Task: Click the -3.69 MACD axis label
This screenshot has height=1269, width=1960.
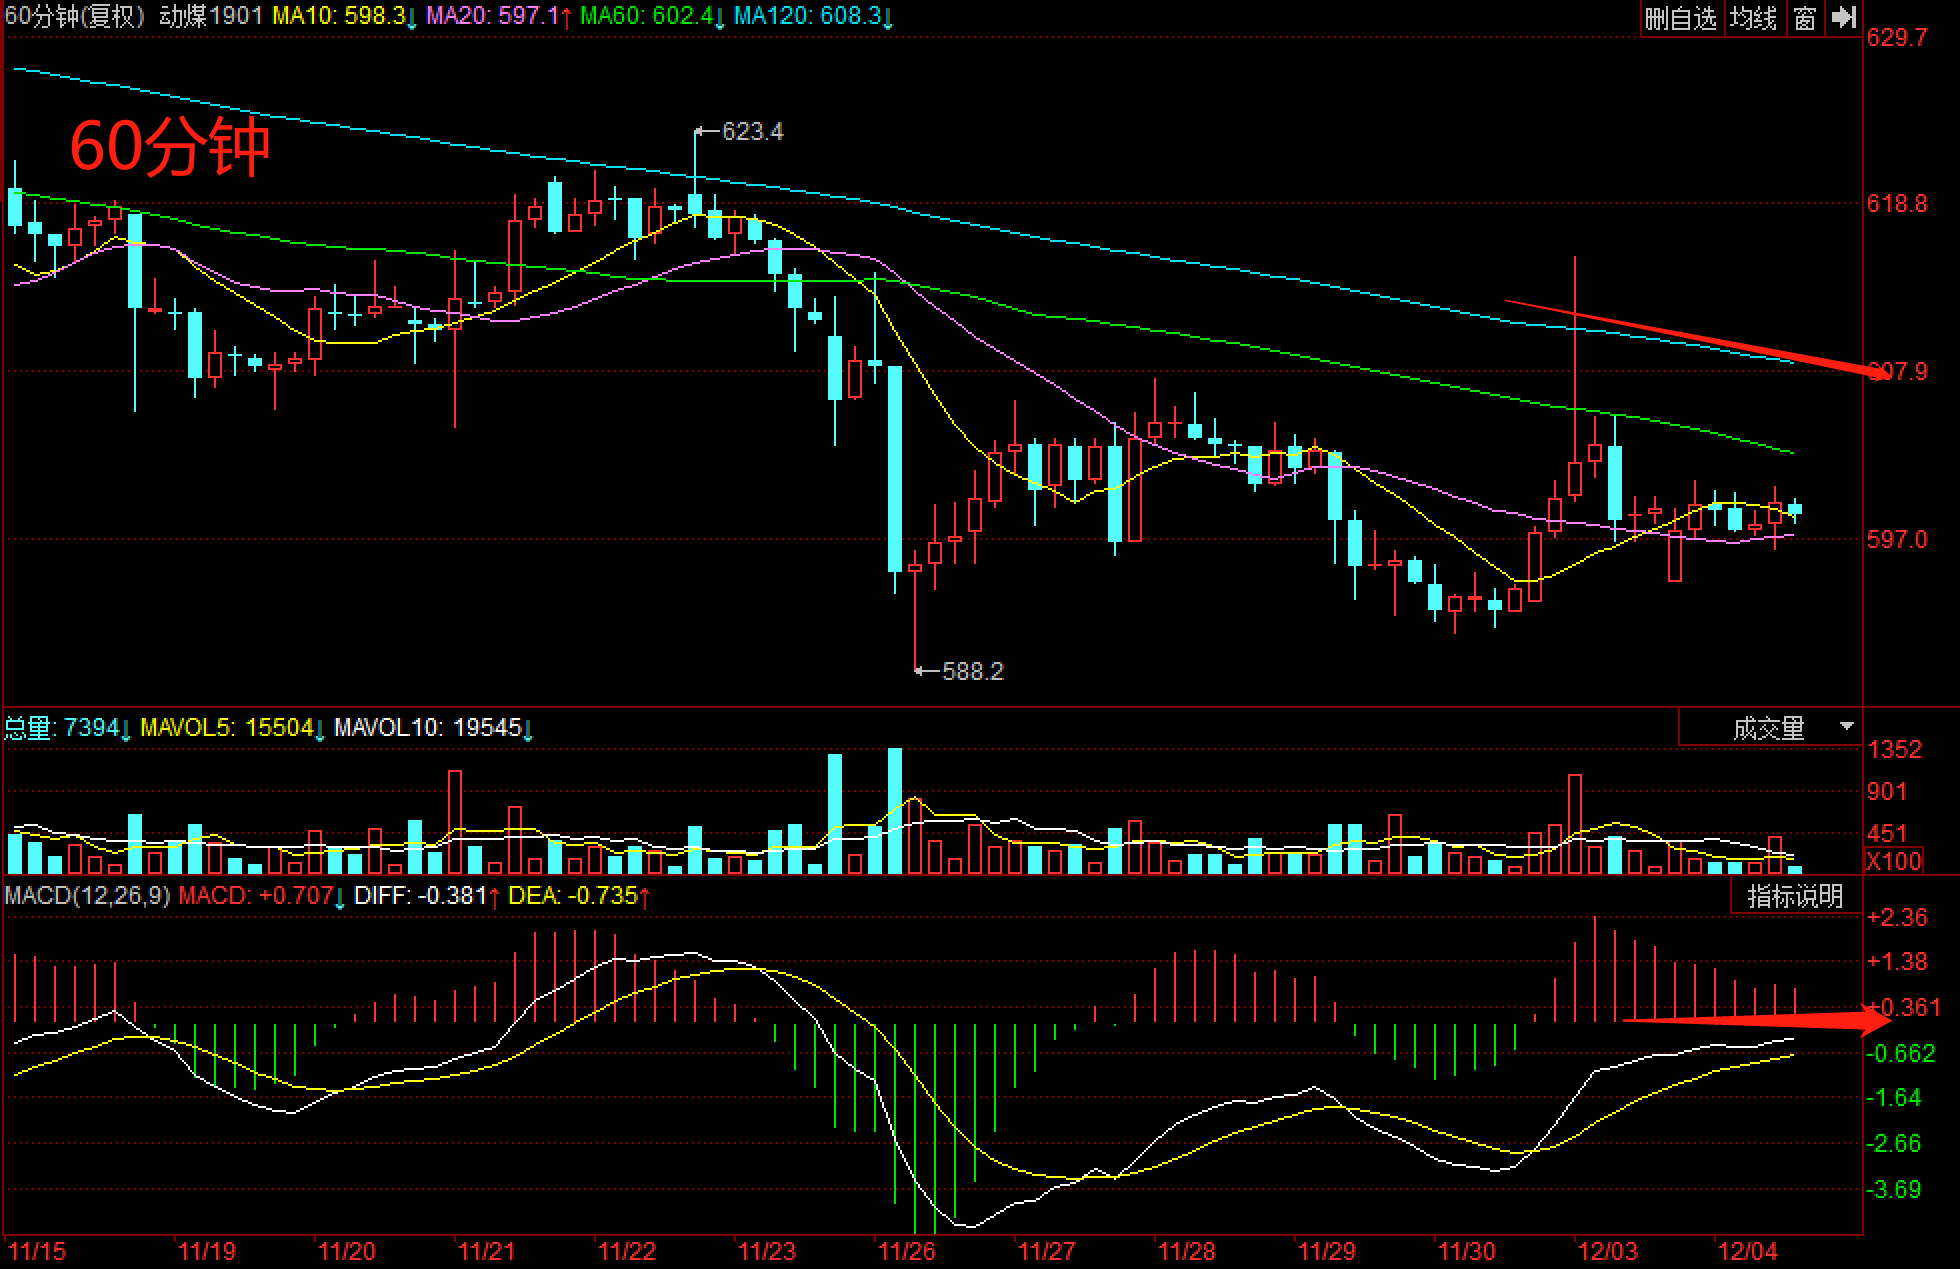Action: pos(1894,1190)
